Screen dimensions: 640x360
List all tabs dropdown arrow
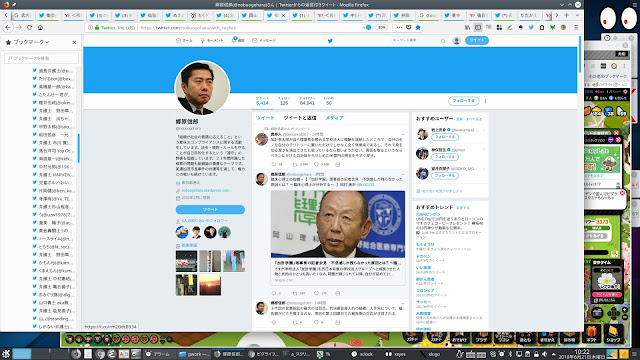pyautogui.click(x=577, y=15)
